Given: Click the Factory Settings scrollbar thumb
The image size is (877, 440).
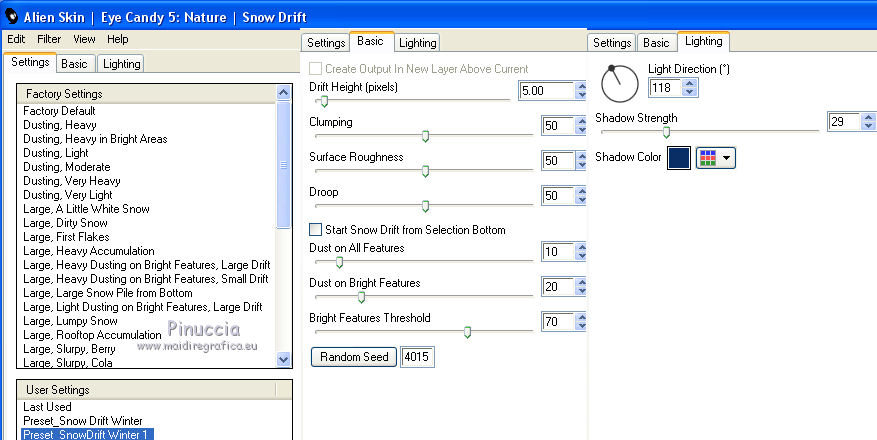Looking at the screenshot, I should point(284,164).
